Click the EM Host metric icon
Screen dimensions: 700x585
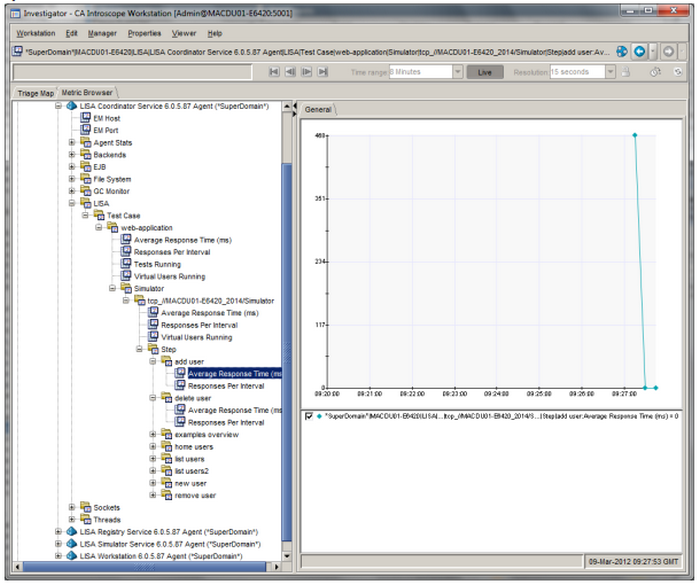tap(85, 118)
